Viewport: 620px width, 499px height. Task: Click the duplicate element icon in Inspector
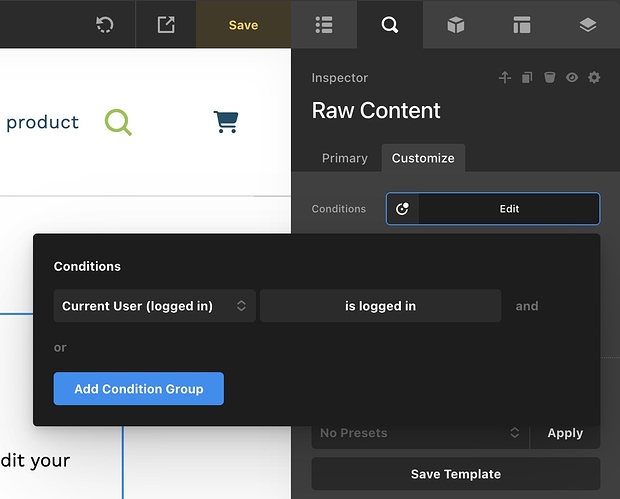click(527, 78)
